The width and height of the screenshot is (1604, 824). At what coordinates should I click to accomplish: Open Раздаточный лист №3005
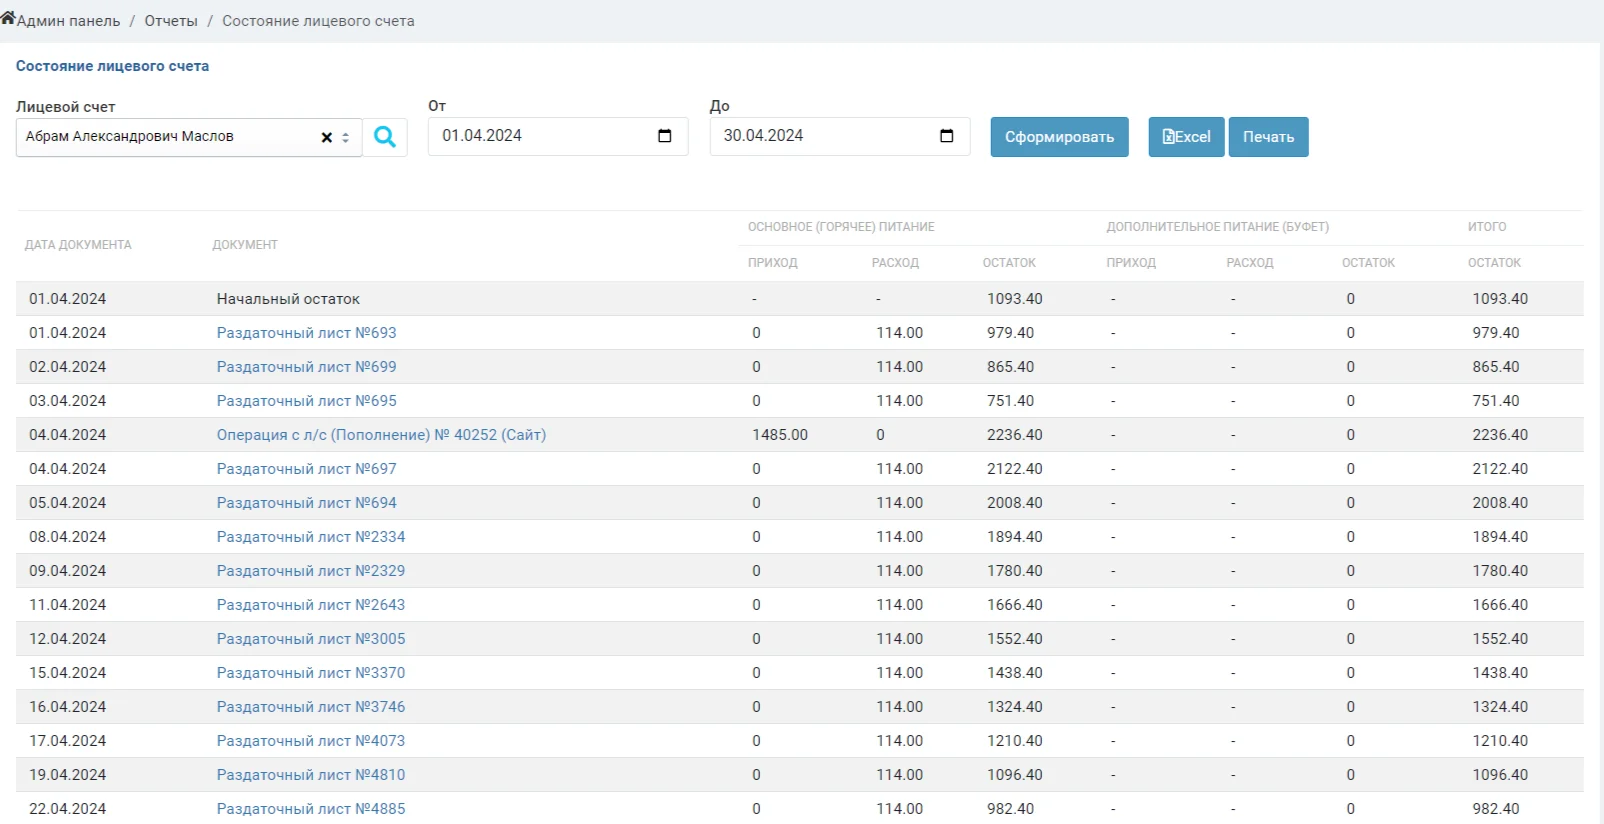pos(311,639)
